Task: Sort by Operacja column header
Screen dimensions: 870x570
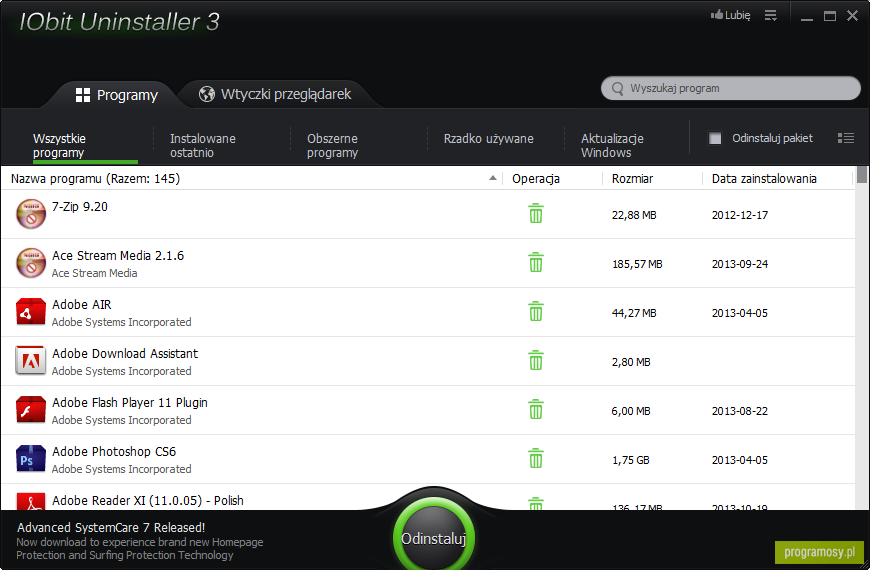Action: tap(535, 179)
